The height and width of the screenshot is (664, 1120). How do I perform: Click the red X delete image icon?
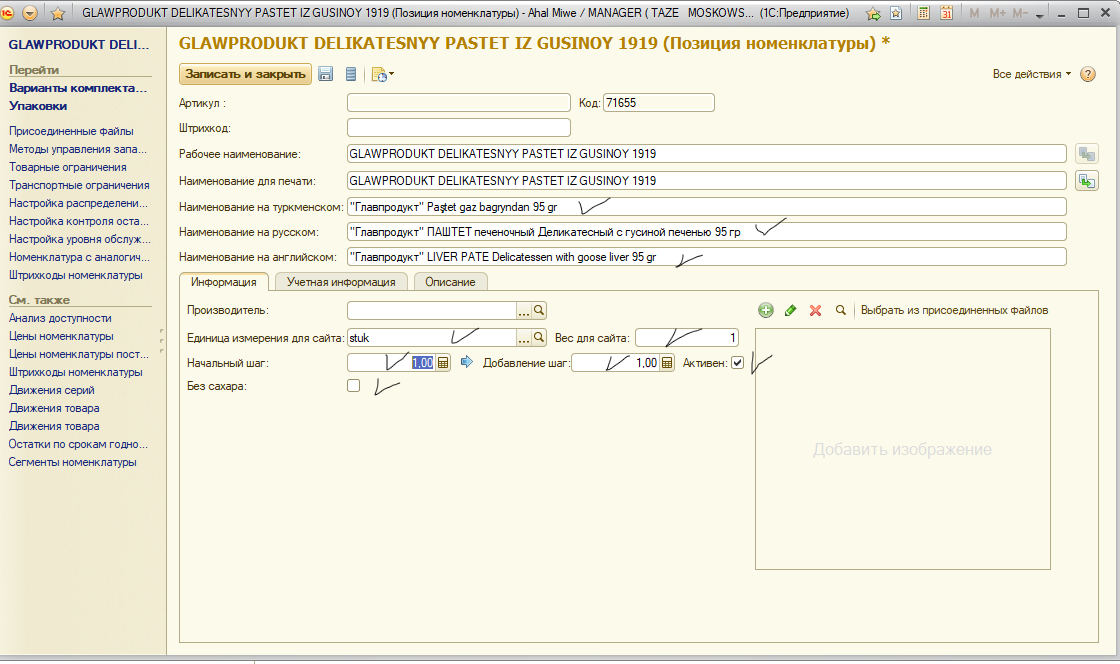point(815,311)
